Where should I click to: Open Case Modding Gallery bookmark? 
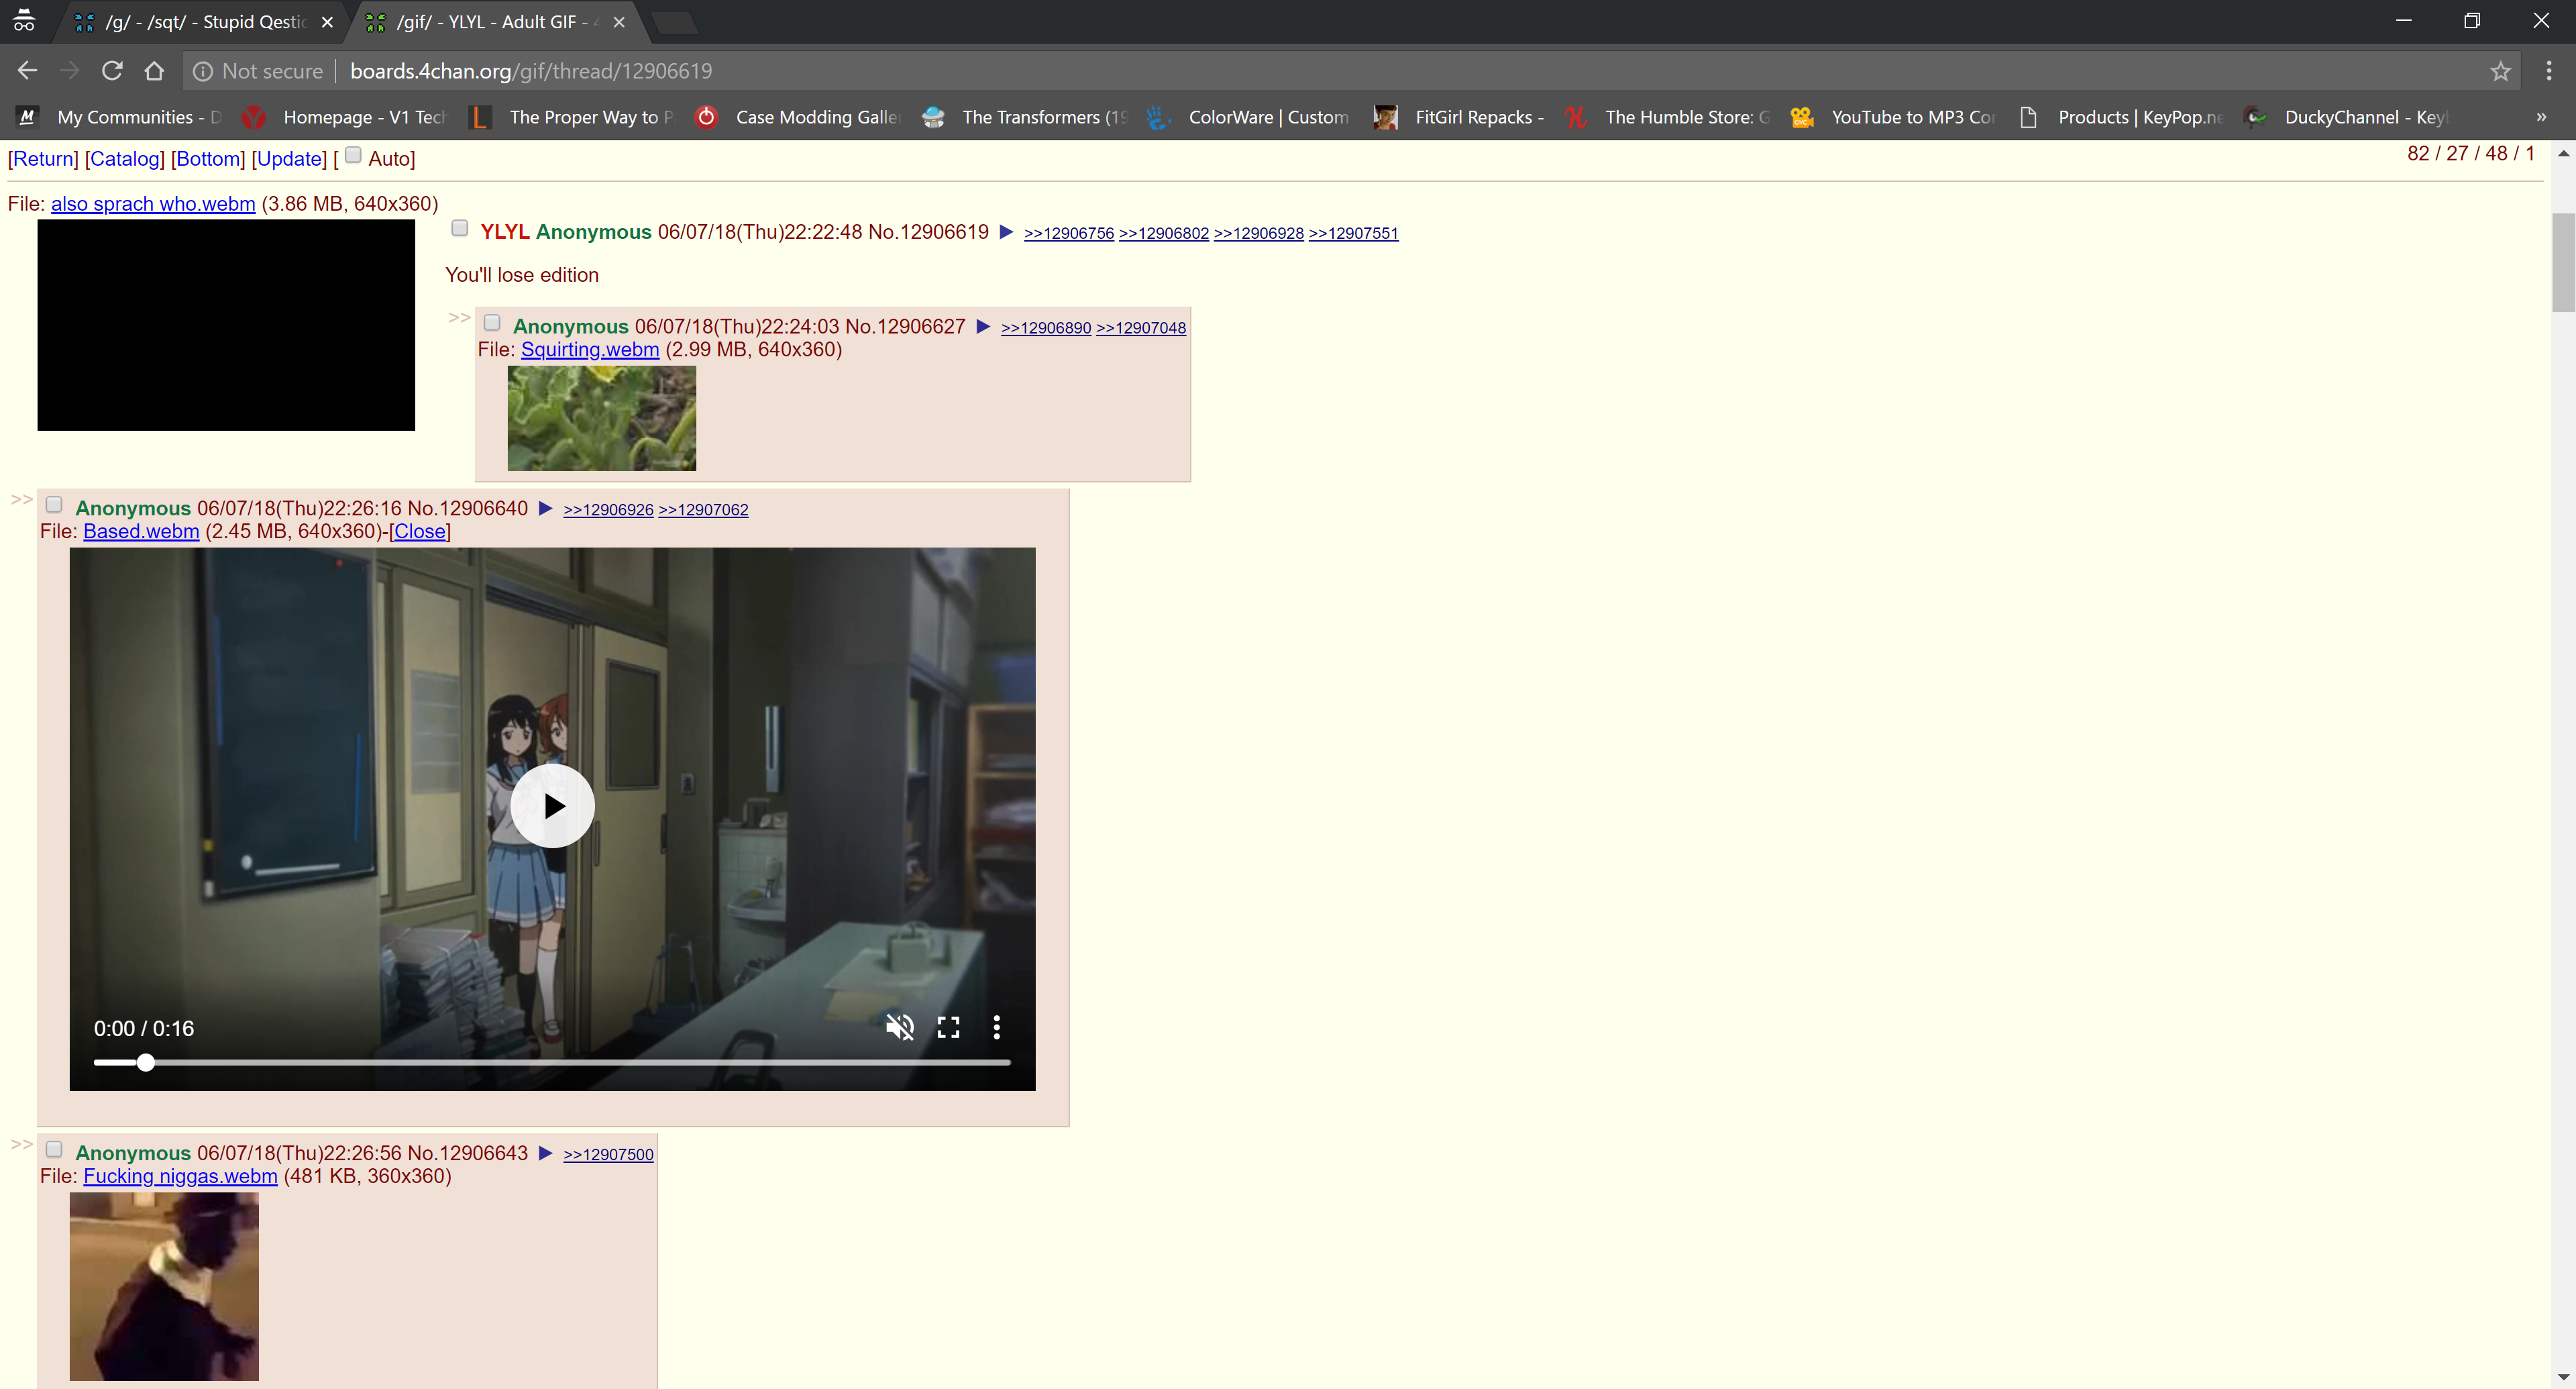(x=798, y=117)
